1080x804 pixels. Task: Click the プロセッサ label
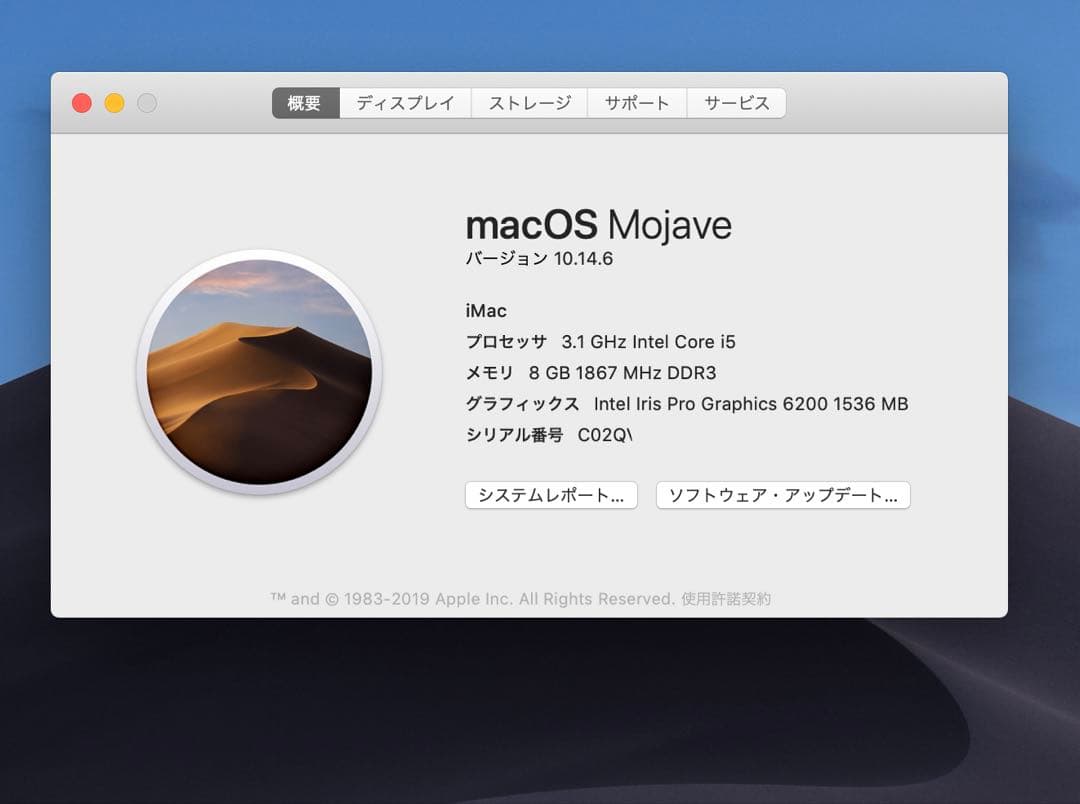(506, 342)
